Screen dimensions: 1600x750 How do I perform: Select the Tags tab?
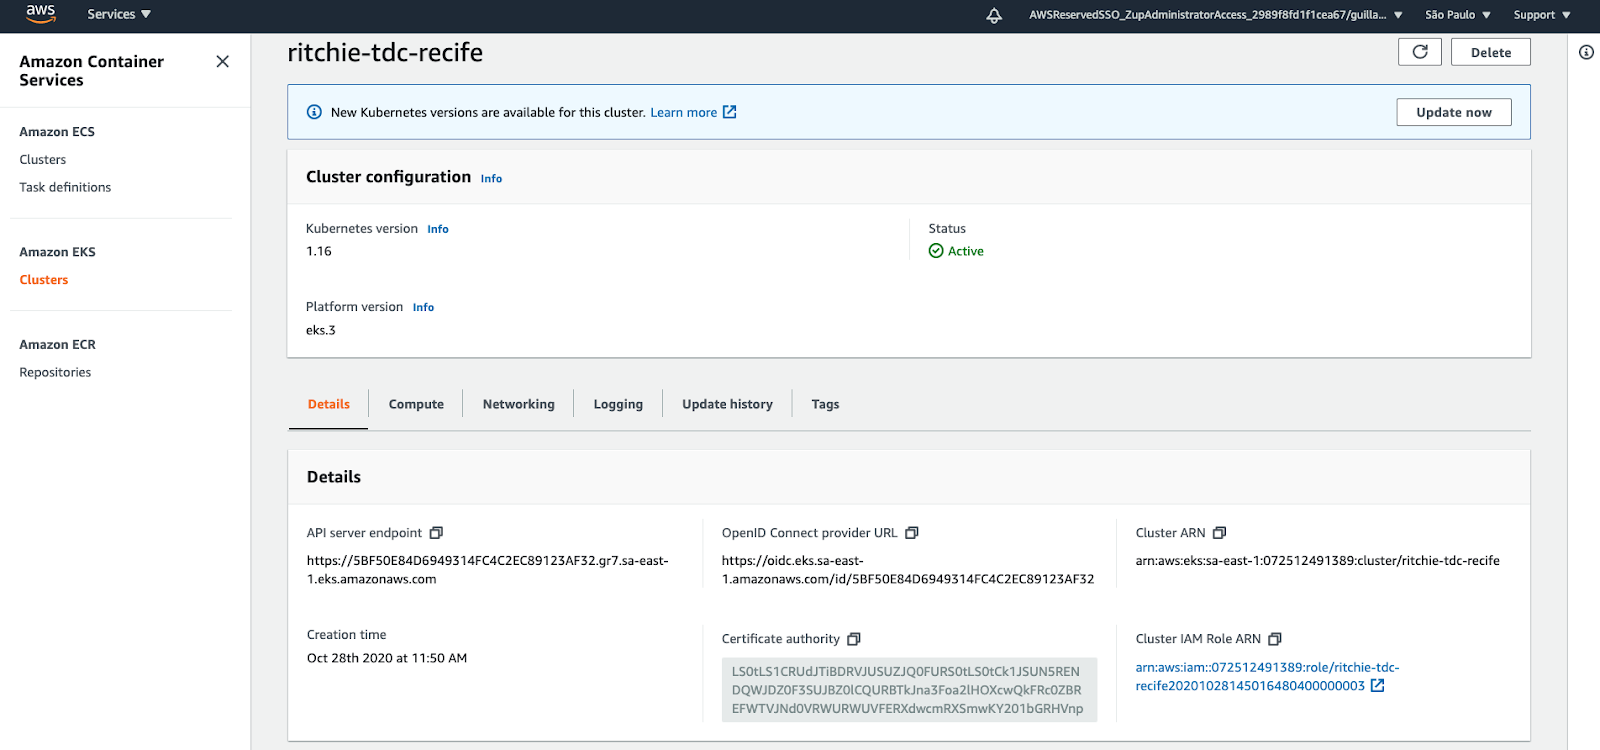click(x=825, y=404)
